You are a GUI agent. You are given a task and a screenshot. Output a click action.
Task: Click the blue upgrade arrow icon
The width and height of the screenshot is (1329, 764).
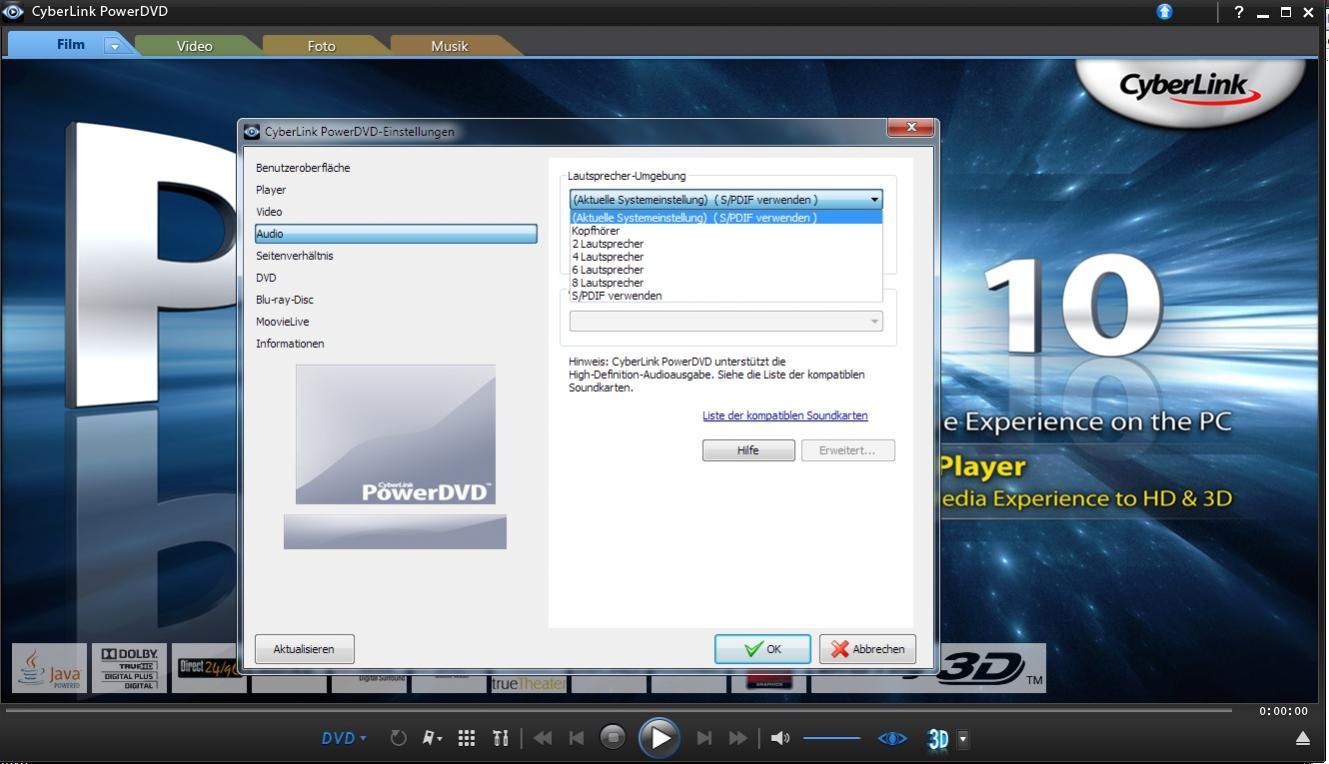point(1164,11)
